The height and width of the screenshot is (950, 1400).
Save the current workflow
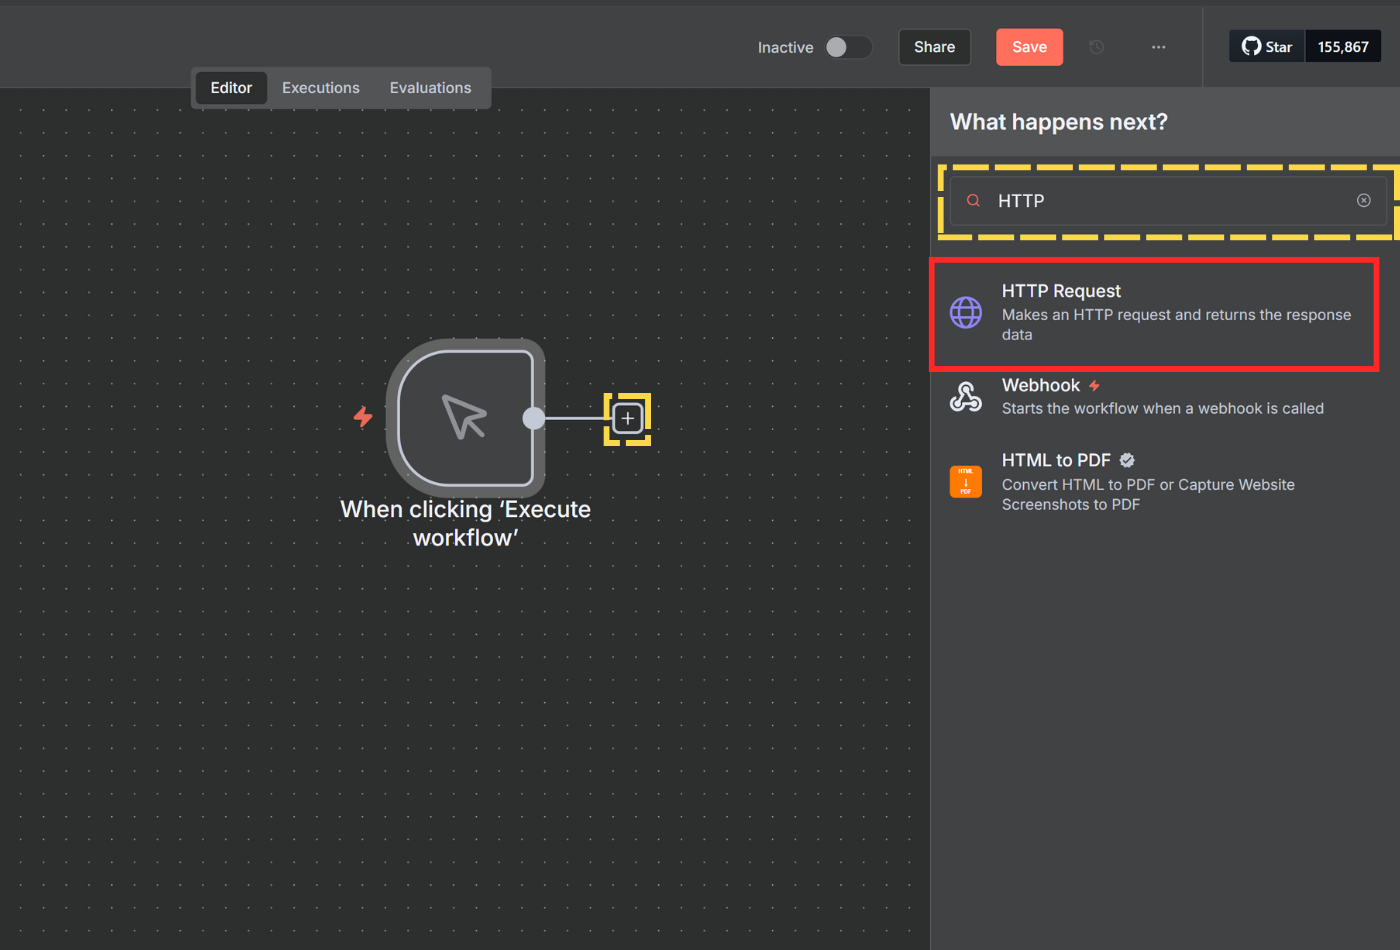[x=1029, y=47]
